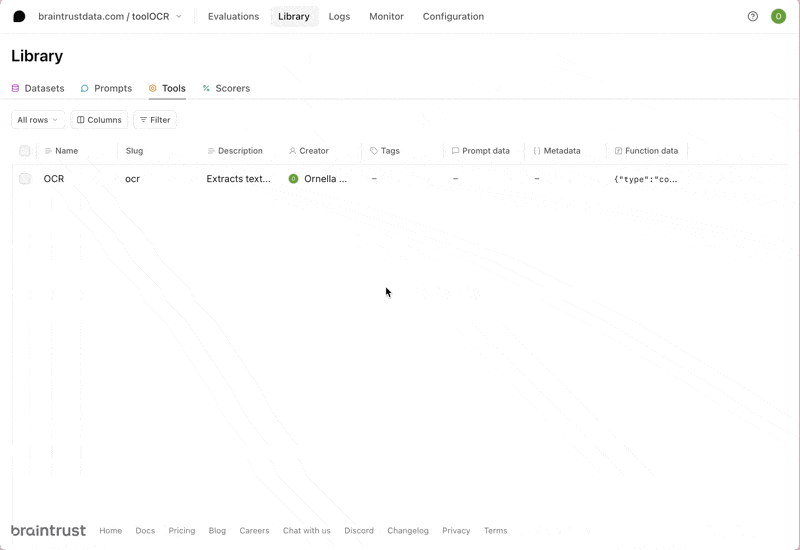The image size is (800, 550).
Task: Switch to the Prompts tab
Action: pos(106,88)
